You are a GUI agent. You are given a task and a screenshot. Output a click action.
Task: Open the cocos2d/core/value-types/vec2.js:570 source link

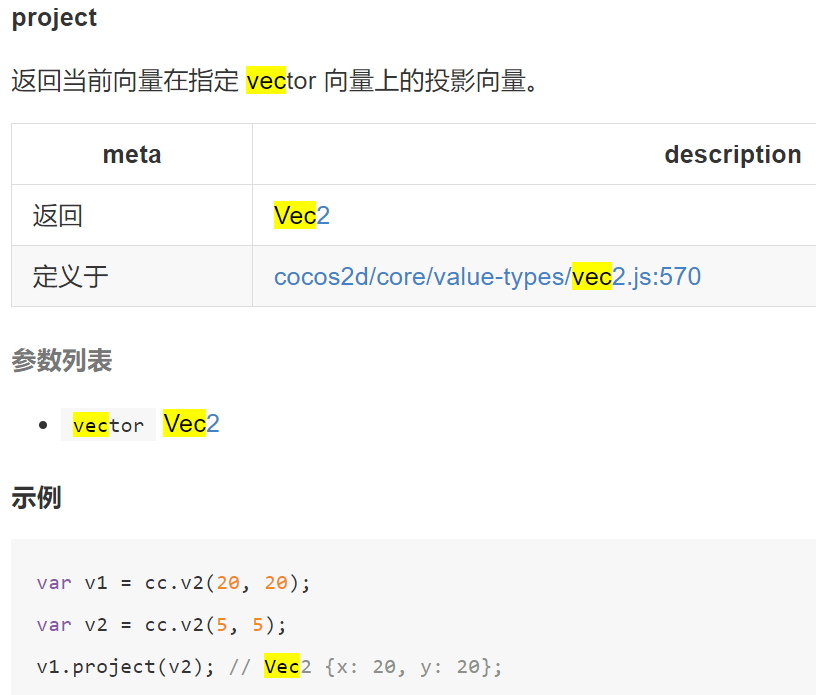point(487,276)
